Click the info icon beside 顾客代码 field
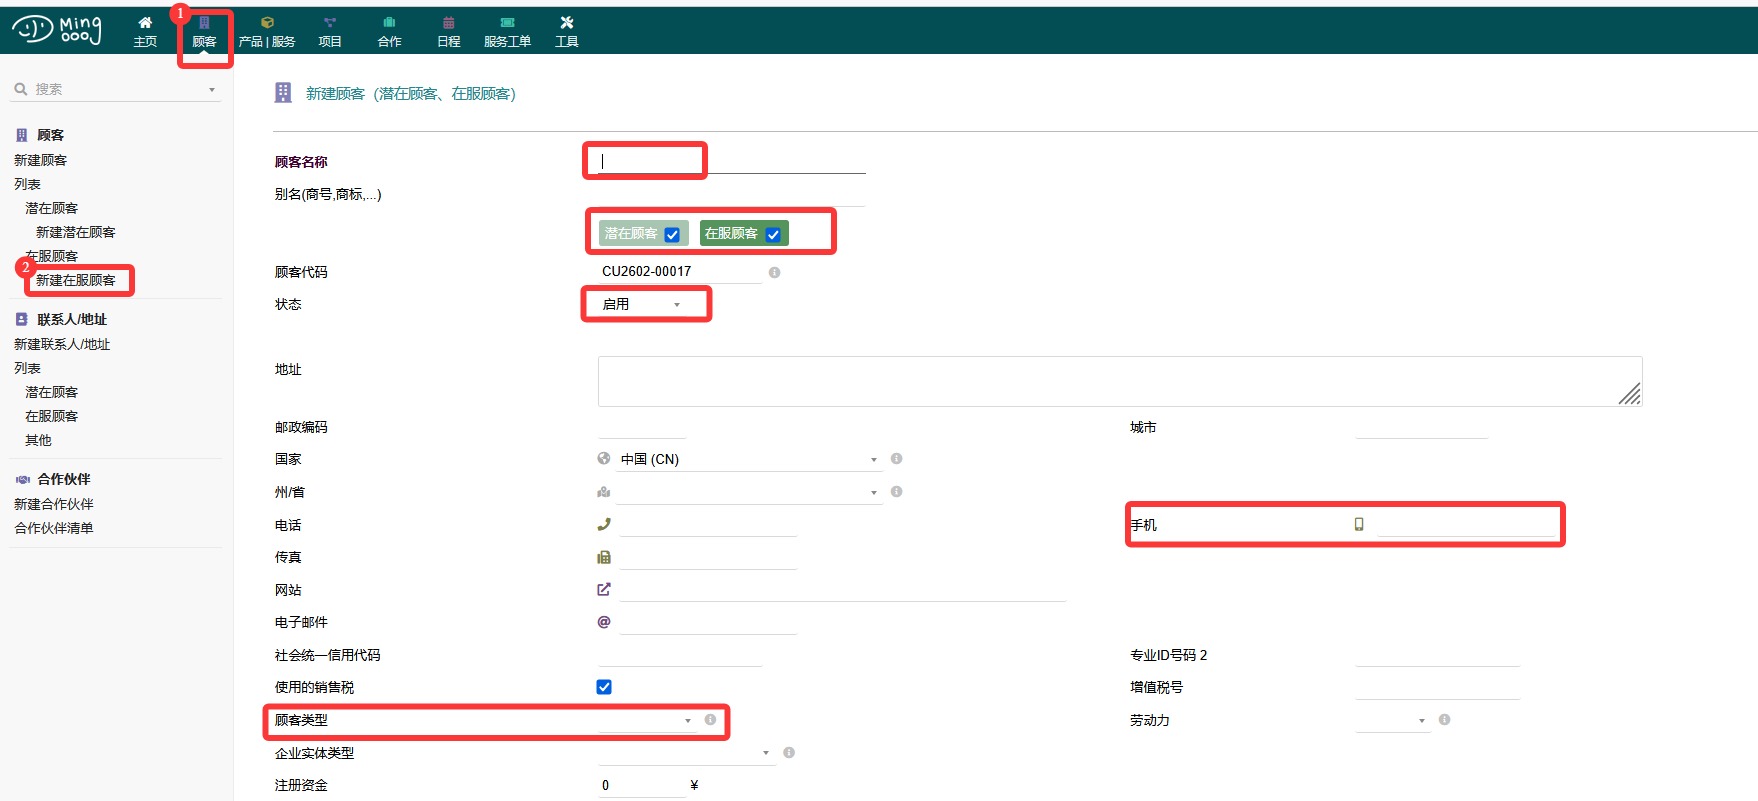 pyautogui.click(x=774, y=272)
